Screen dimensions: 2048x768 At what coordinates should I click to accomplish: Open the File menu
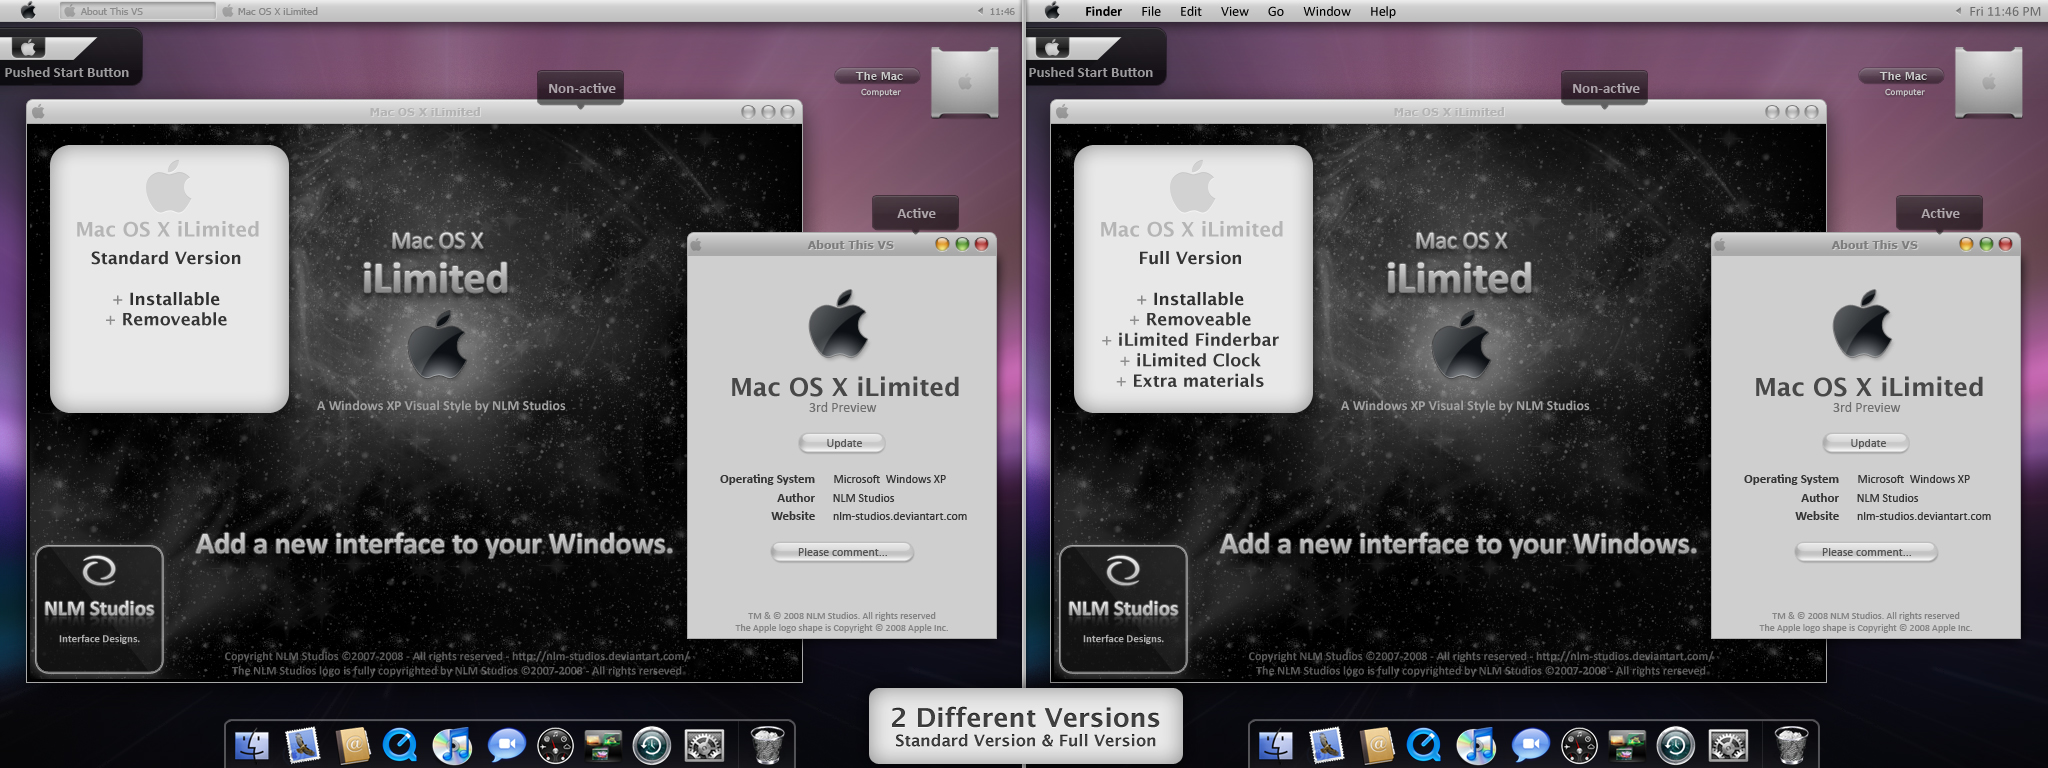point(1151,11)
